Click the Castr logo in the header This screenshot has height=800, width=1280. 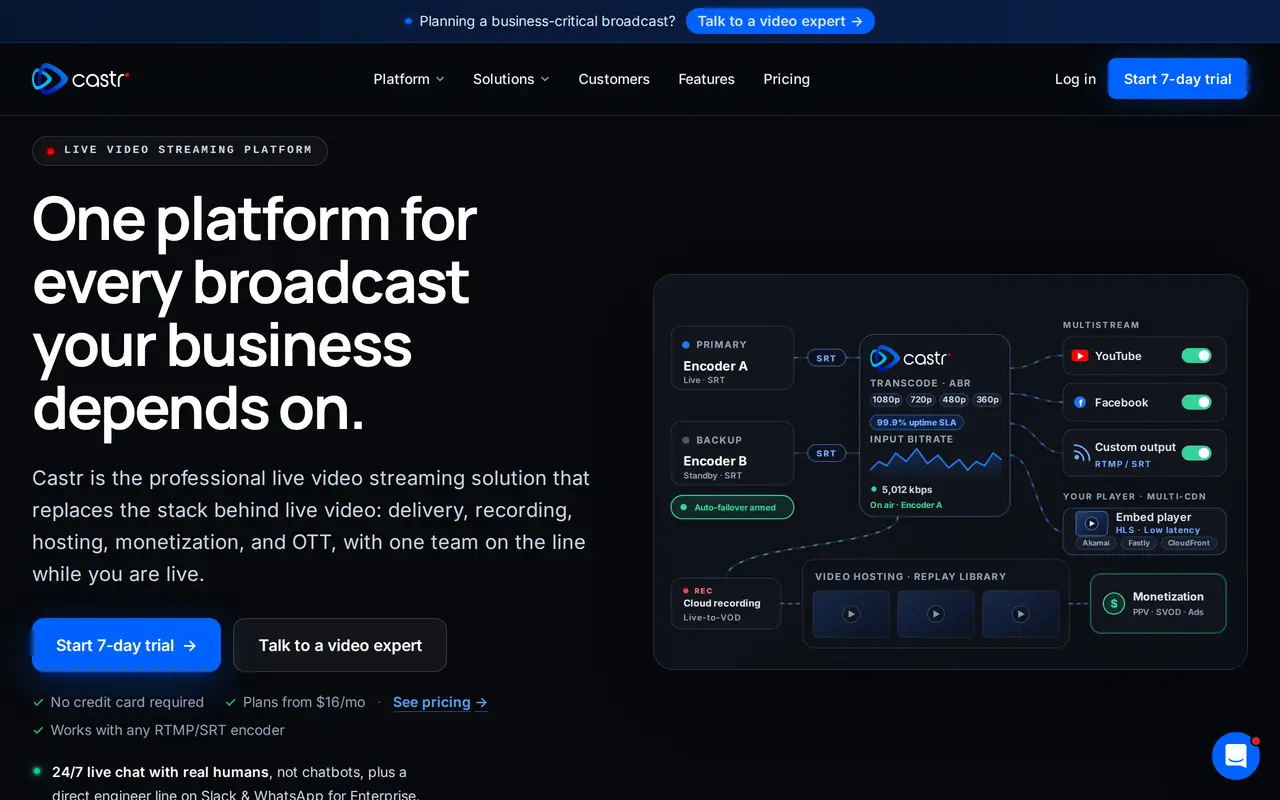(x=80, y=78)
